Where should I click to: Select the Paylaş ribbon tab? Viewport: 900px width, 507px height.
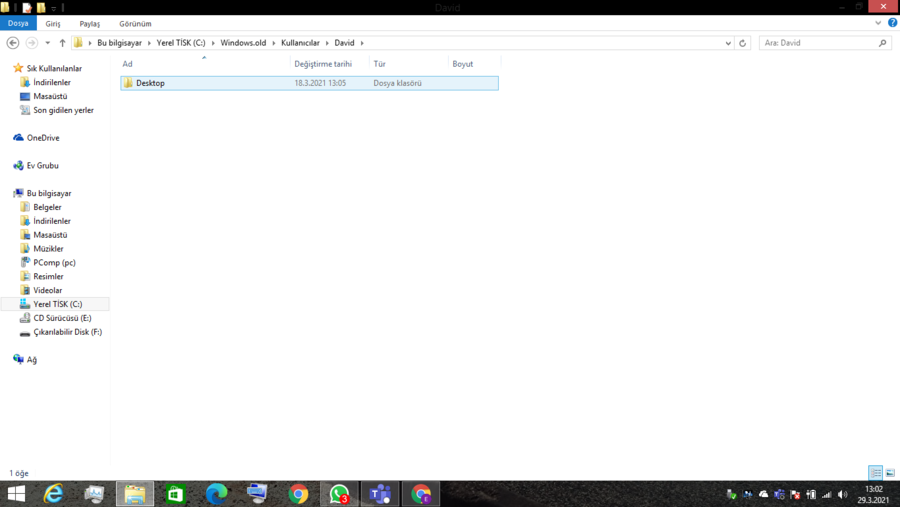(x=90, y=24)
